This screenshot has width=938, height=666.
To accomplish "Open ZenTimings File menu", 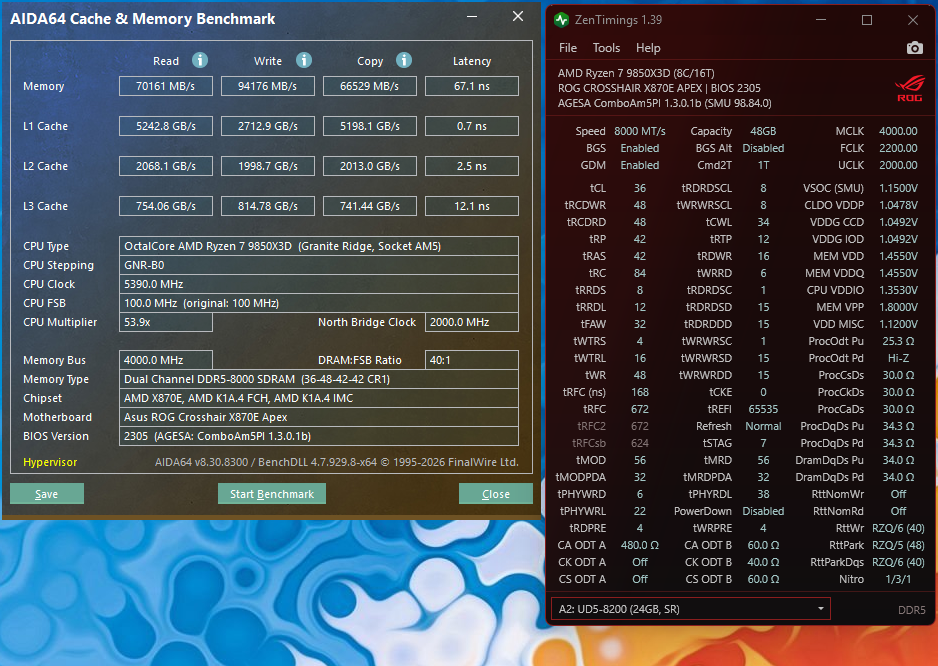I will click(x=568, y=48).
